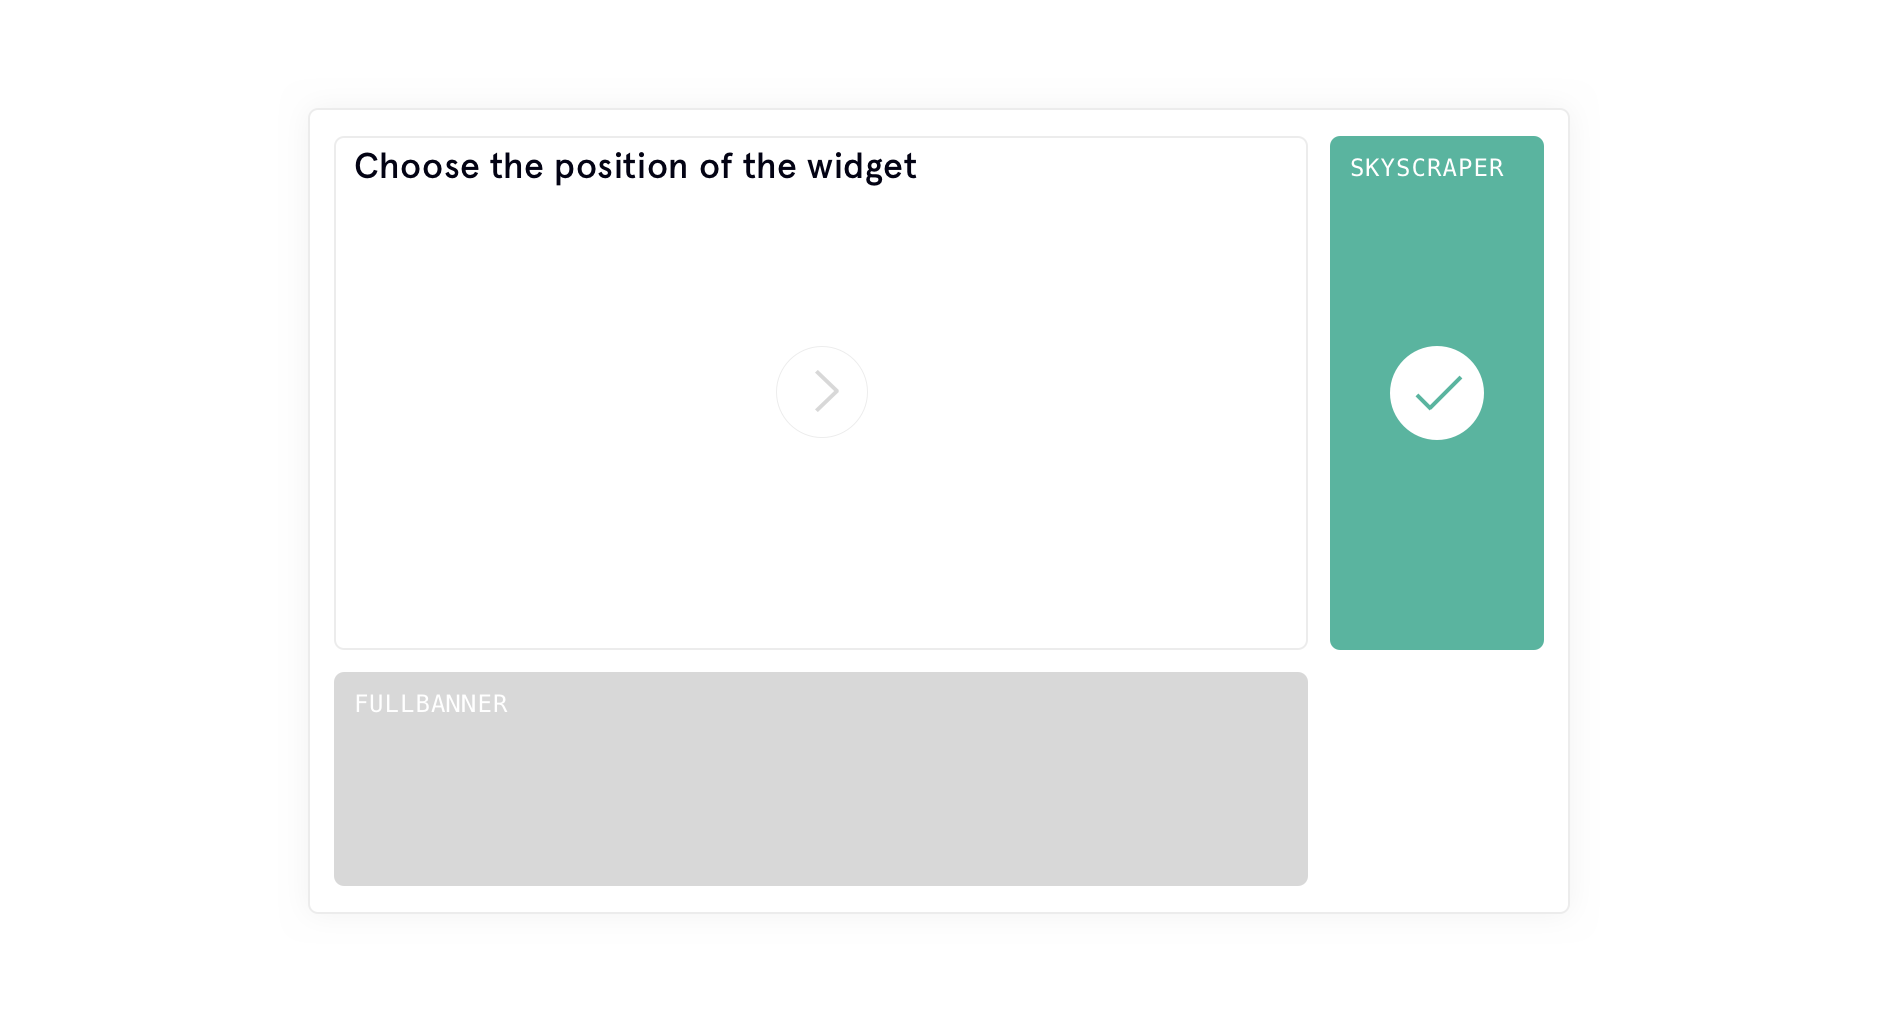This screenshot has height=1022, width=1880.
Task: Select the white circle around the checkmark
Action: (1437, 393)
